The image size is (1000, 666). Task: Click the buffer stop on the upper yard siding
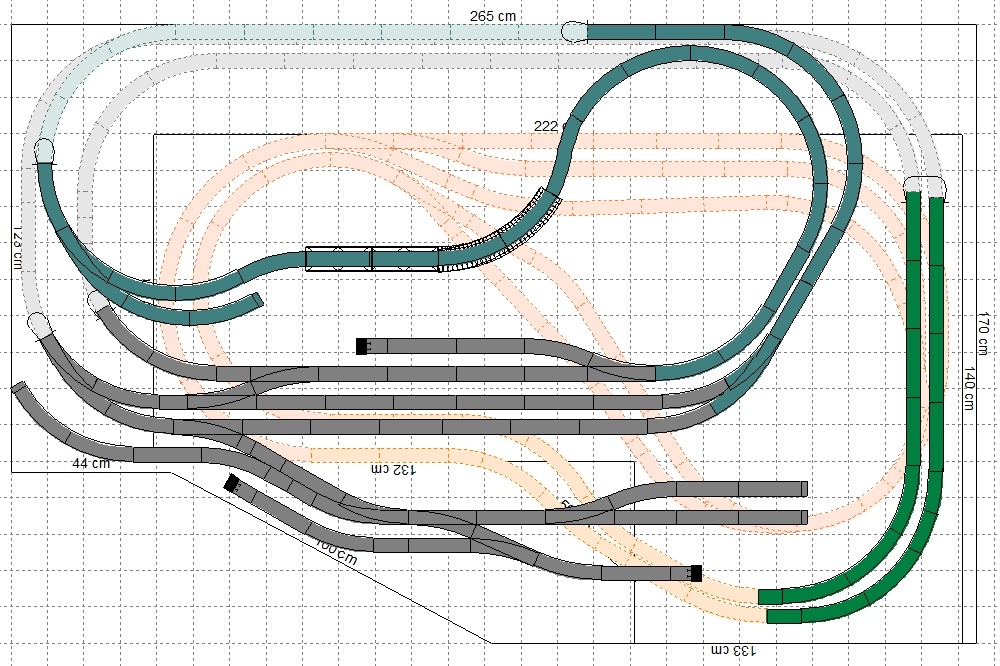pos(362,346)
